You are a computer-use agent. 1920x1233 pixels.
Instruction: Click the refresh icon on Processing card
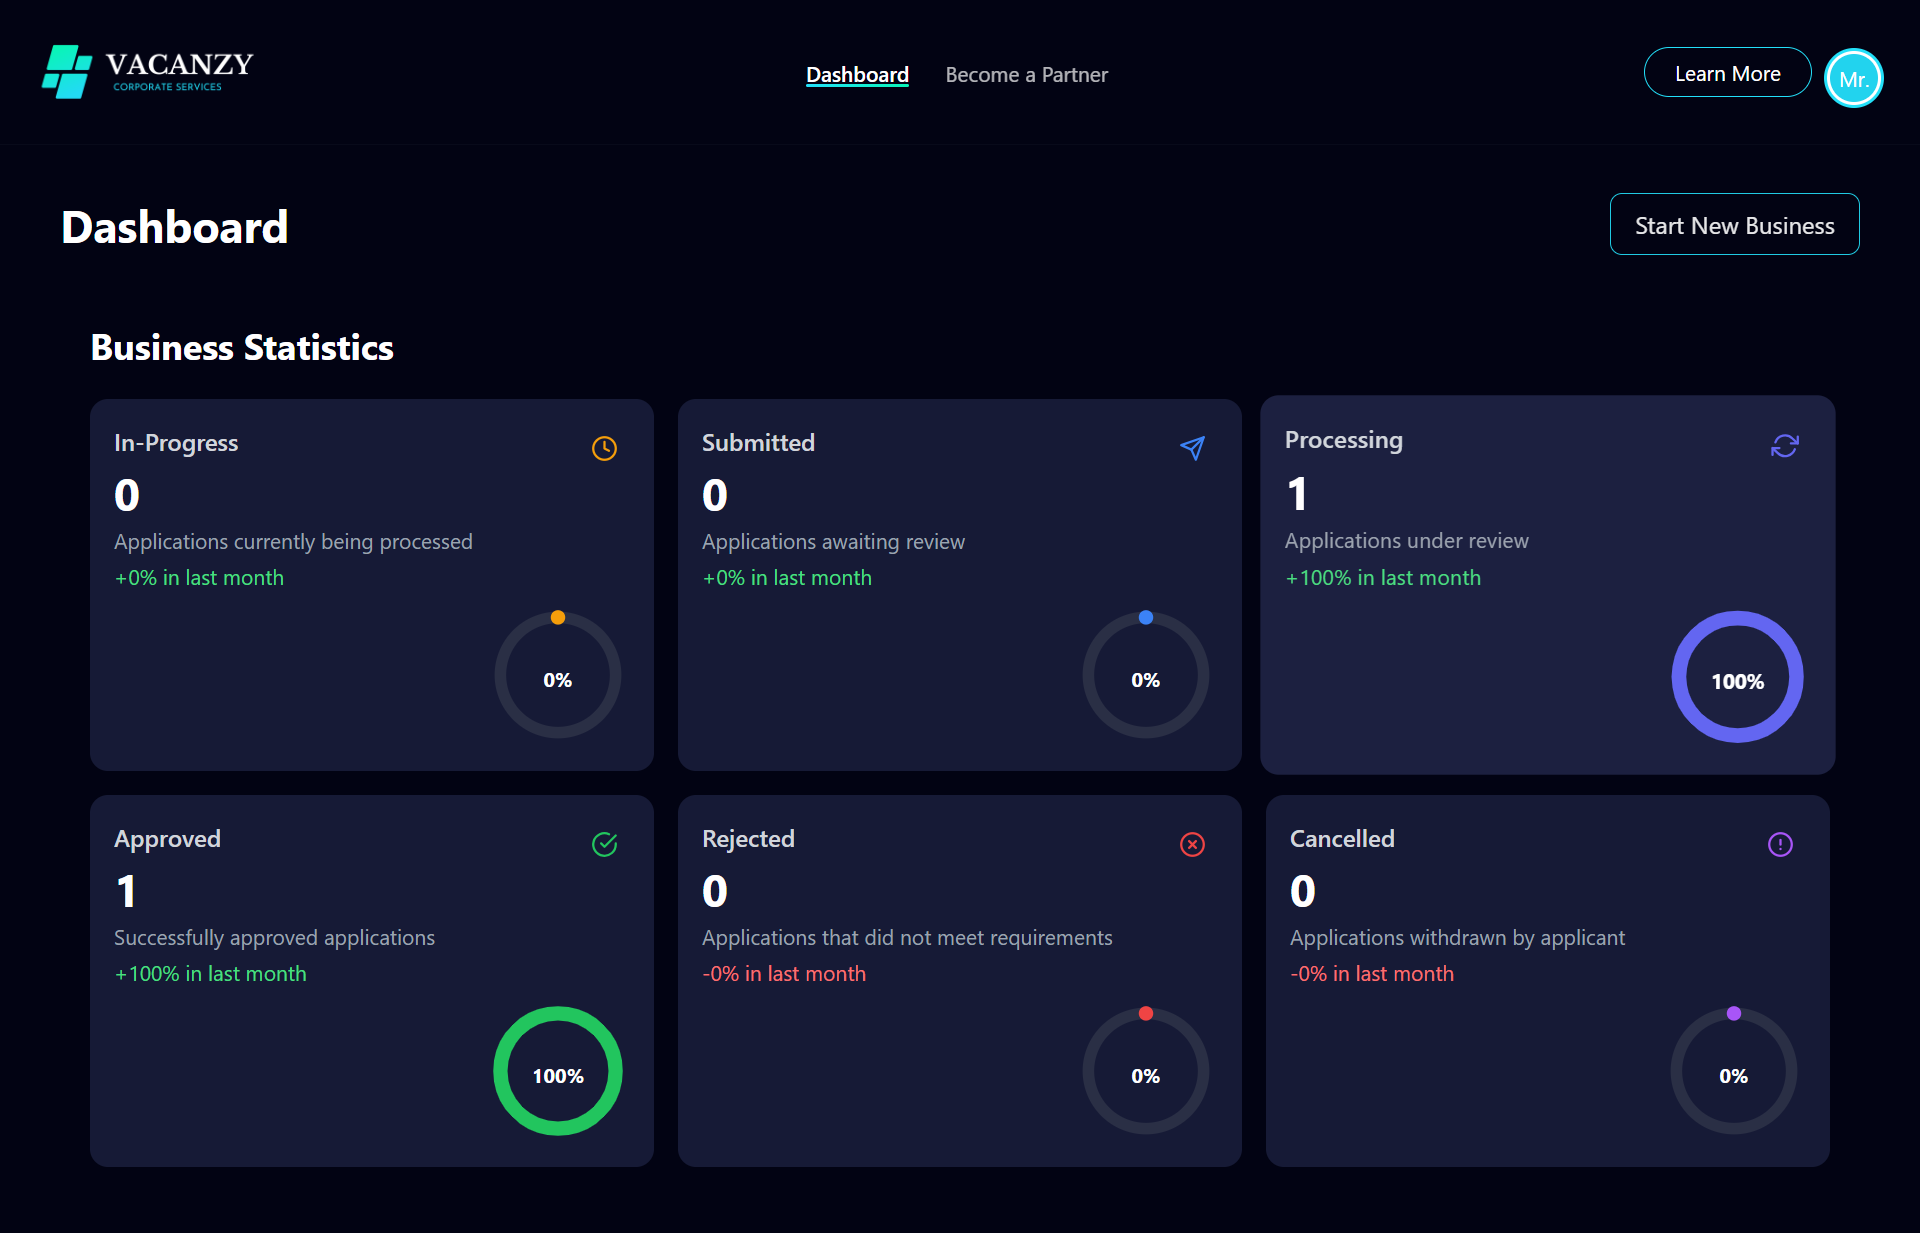coord(1786,445)
